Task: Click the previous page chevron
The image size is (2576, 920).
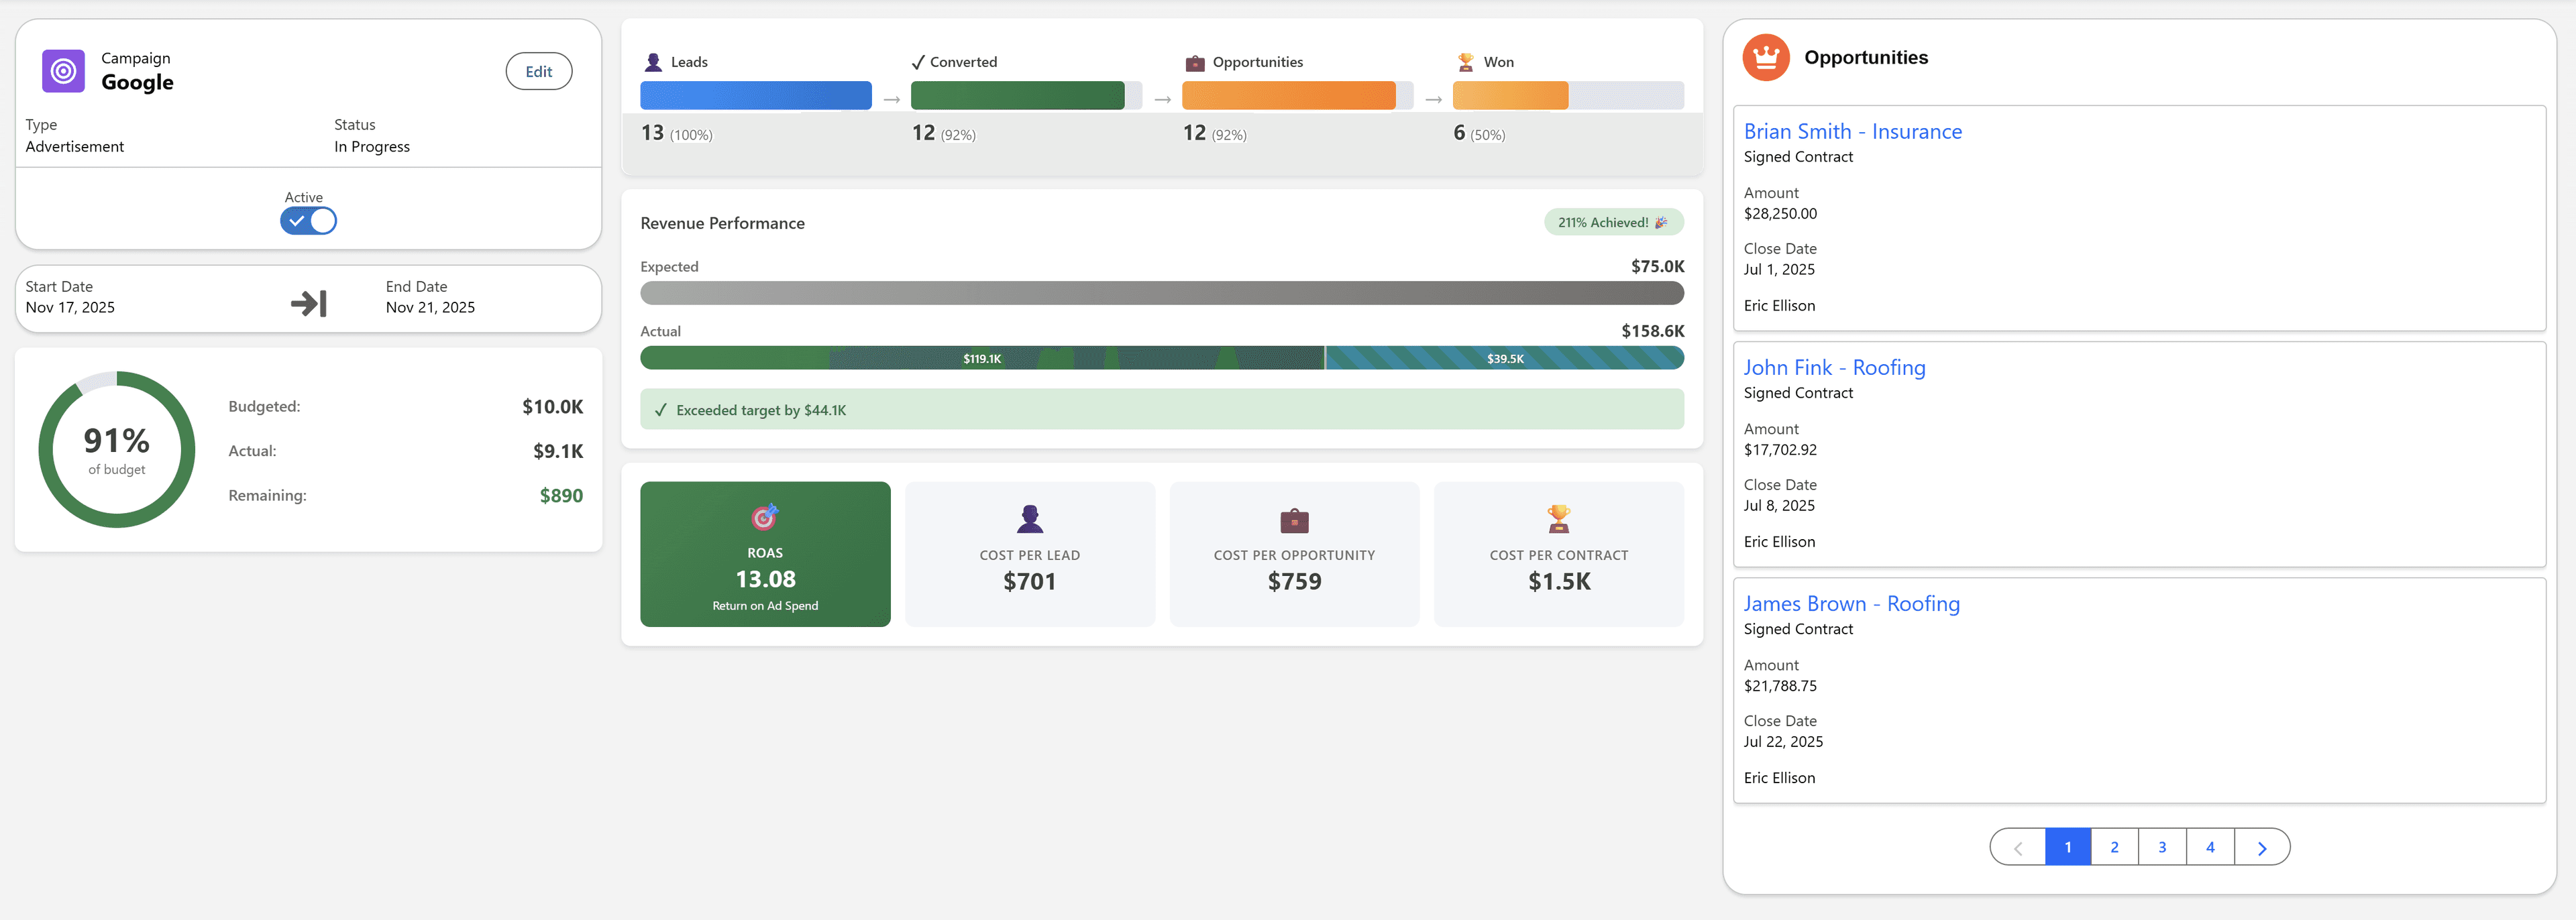Action: click(x=2018, y=846)
